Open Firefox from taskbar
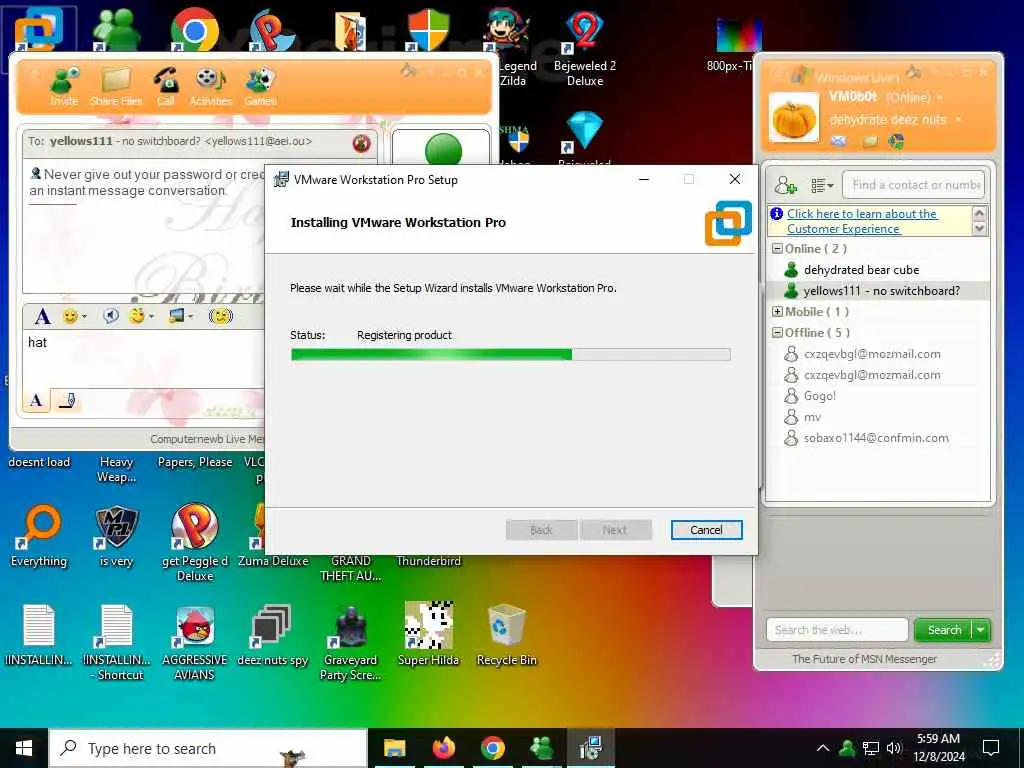Screen dimensions: 1024x768 [443, 748]
